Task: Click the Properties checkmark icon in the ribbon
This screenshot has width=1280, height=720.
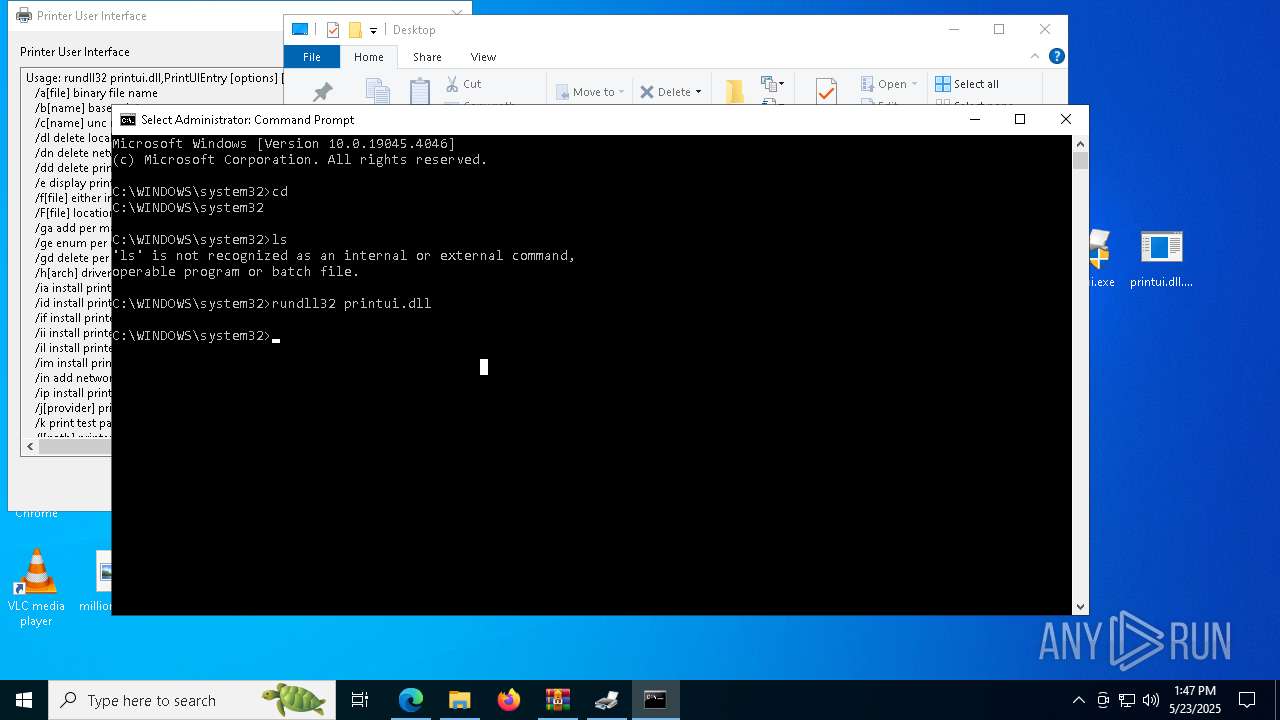Action: (826, 91)
